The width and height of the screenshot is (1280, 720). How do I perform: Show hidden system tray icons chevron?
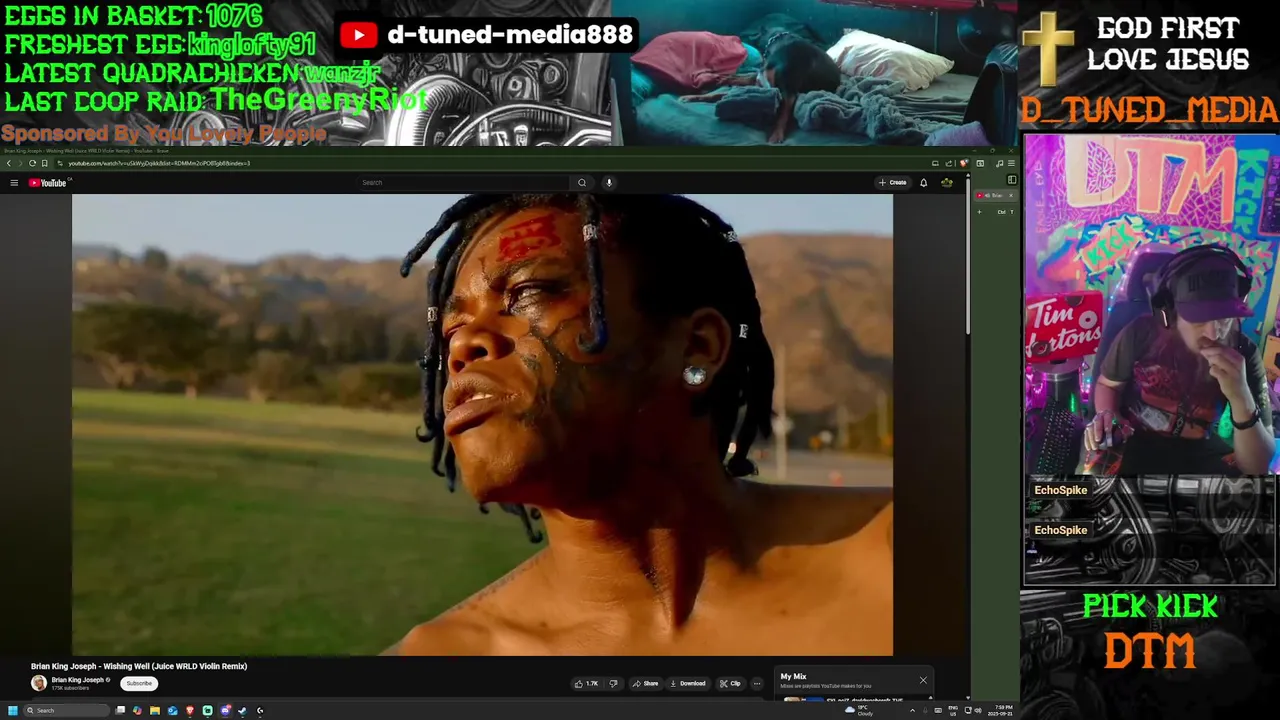tap(912, 710)
